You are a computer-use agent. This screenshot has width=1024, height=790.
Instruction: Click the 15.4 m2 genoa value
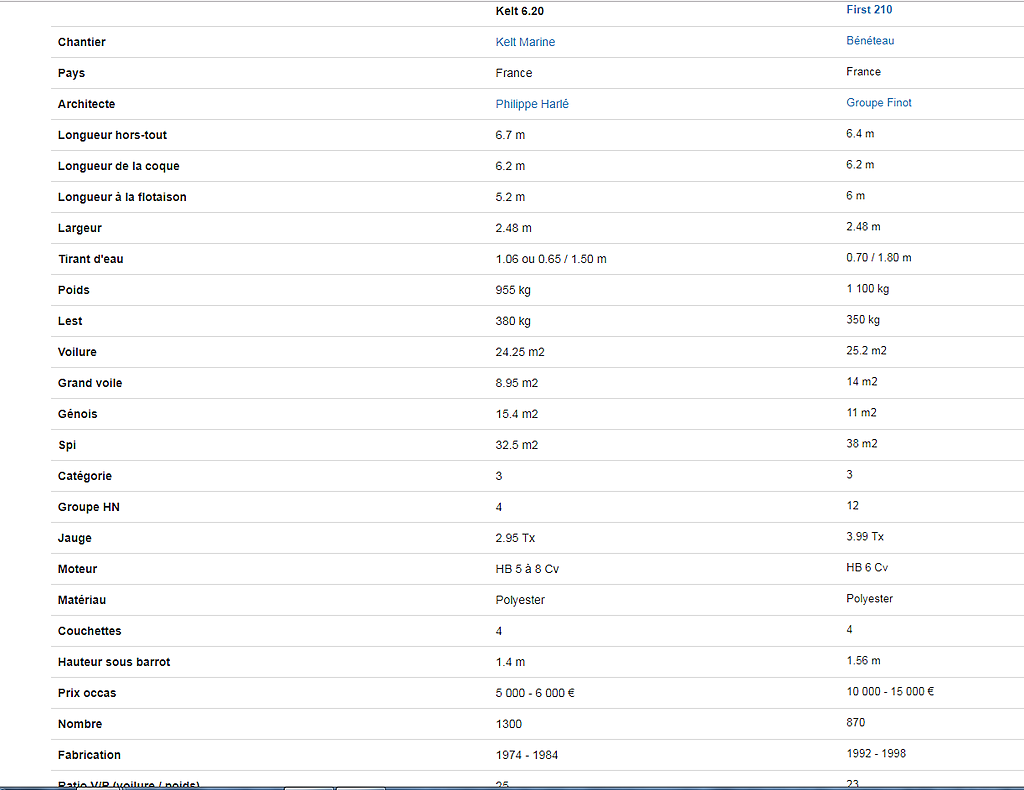click(x=517, y=414)
